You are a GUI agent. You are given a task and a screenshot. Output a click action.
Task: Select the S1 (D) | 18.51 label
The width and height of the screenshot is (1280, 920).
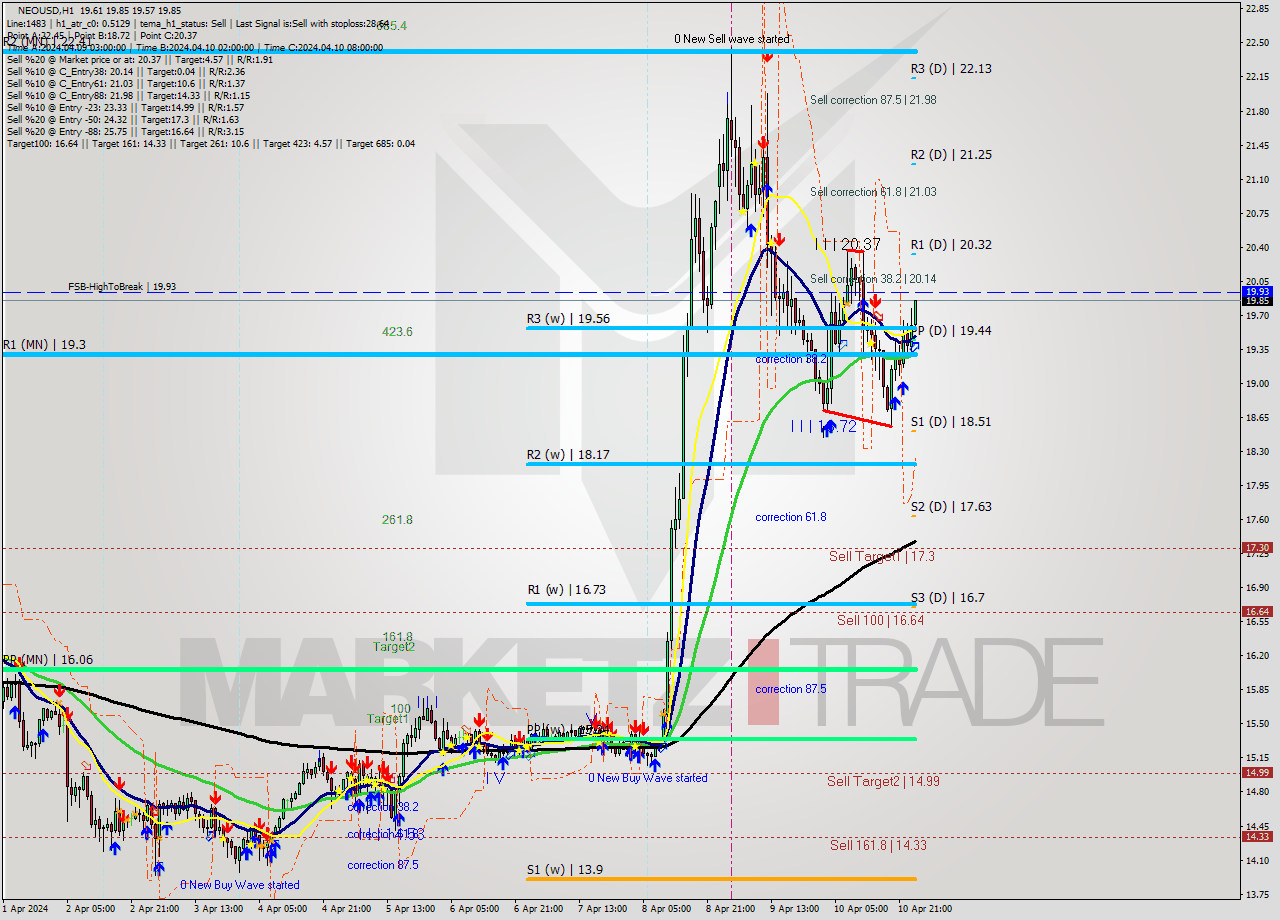[951, 422]
